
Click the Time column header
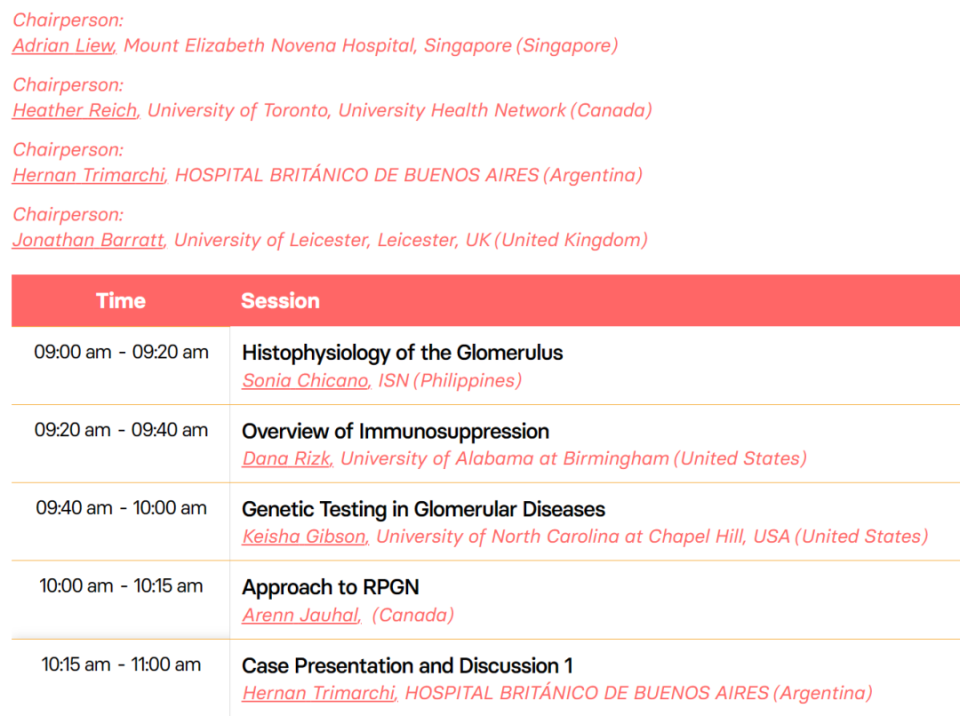(x=120, y=300)
